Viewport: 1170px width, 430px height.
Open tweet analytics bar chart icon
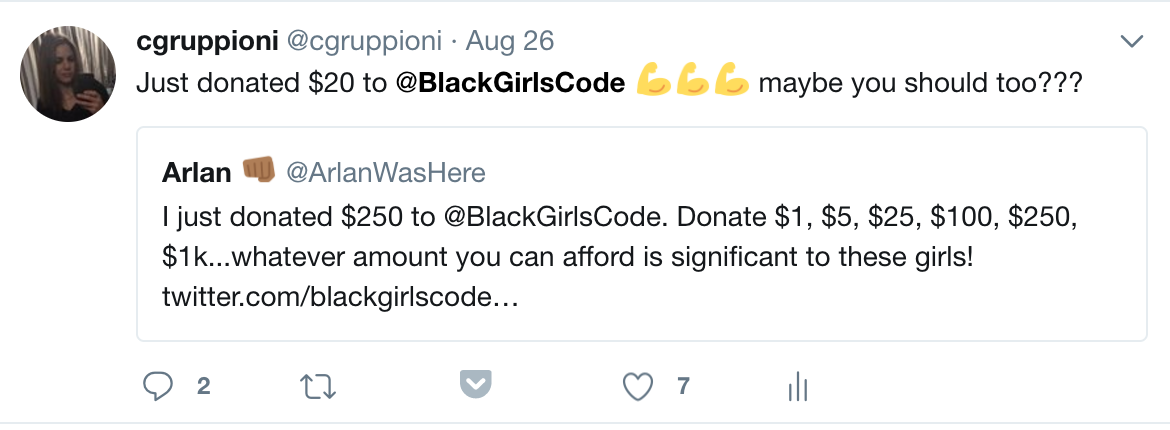[798, 387]
